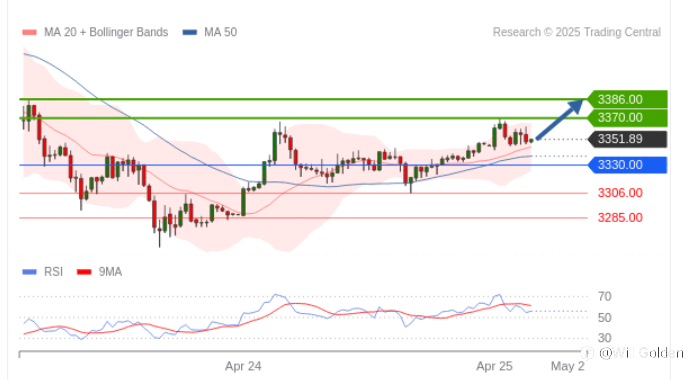Viewport: 691px width, 380px height.
Task: Select the 3386.00 green price tag
Action: tap(628, 100)
